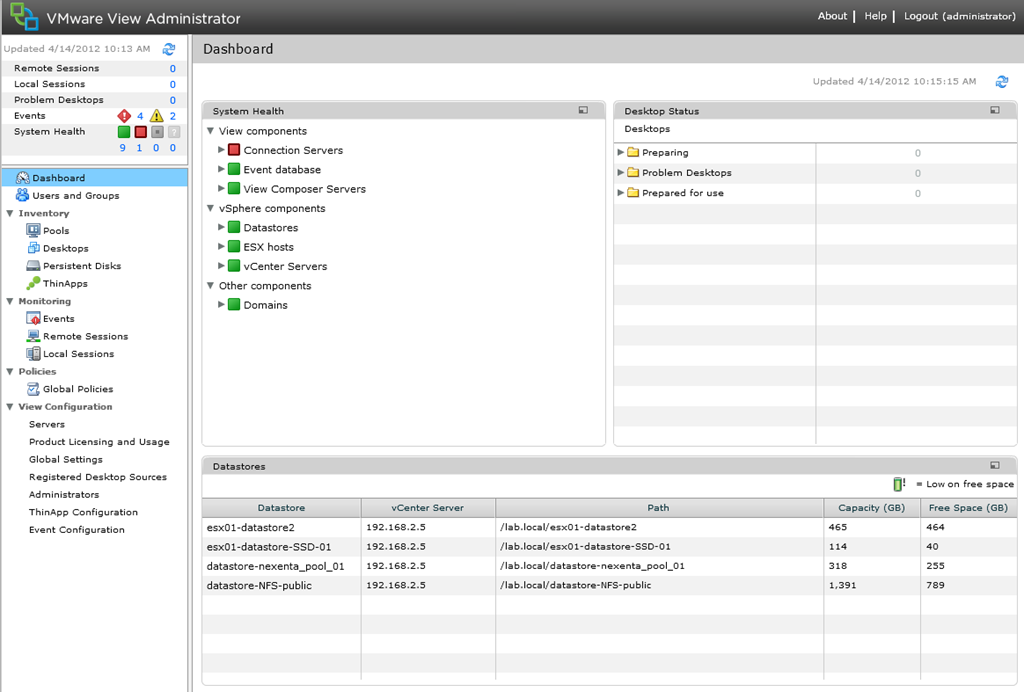
Task: Click the Problem Desktops folder icon
Action: pyautogui.click(x=633, y=172)
